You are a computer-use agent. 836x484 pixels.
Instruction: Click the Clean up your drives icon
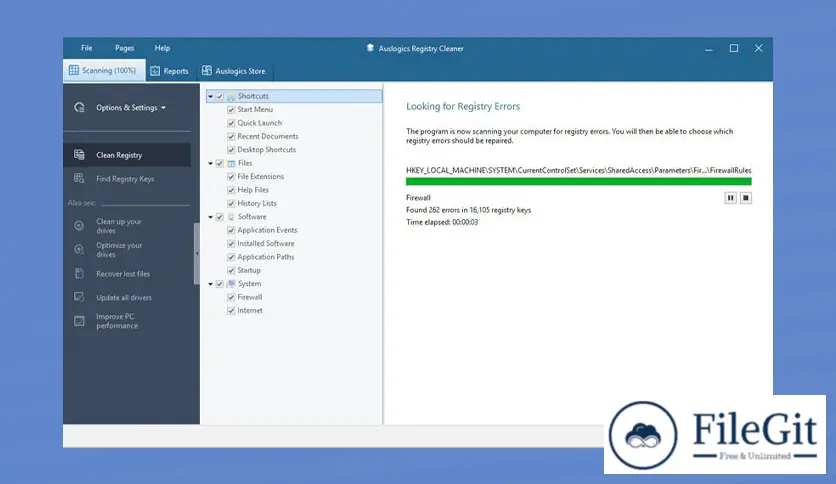[x=79, y=225]
